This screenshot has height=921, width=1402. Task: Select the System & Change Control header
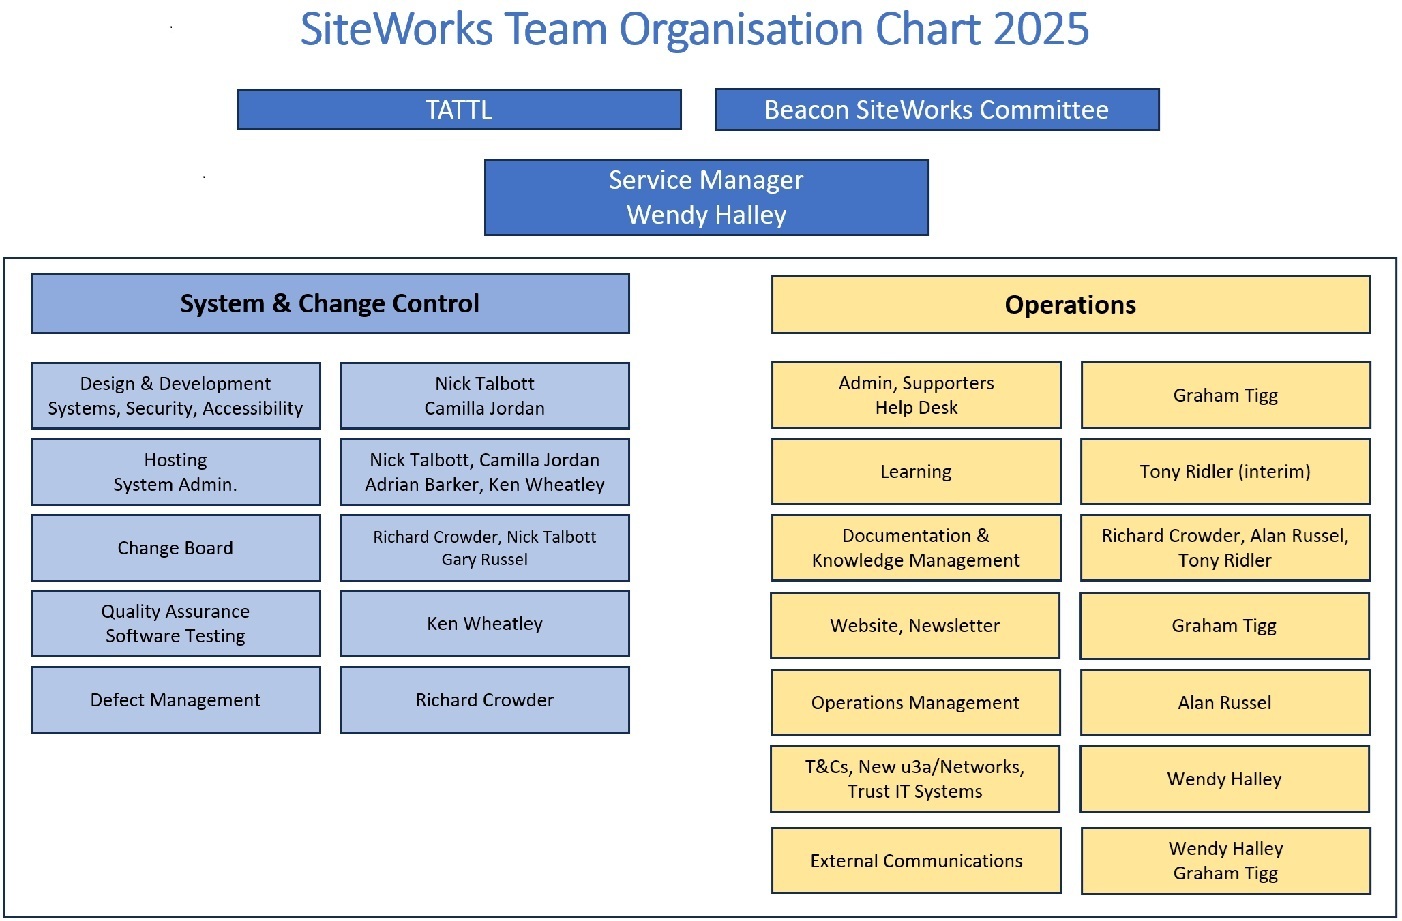(x=330, y=304)
